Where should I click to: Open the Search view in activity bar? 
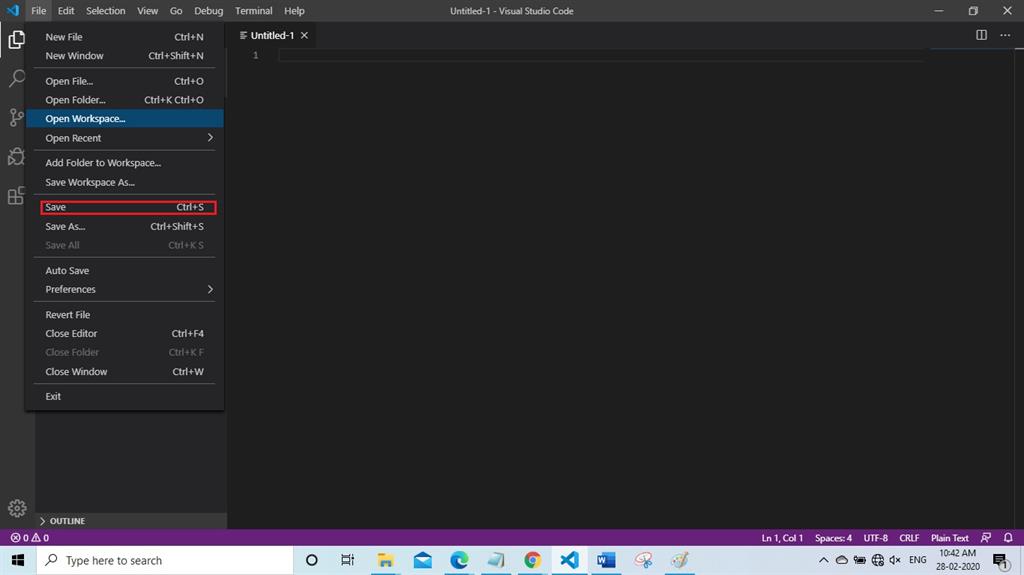(x=16, y=78)
